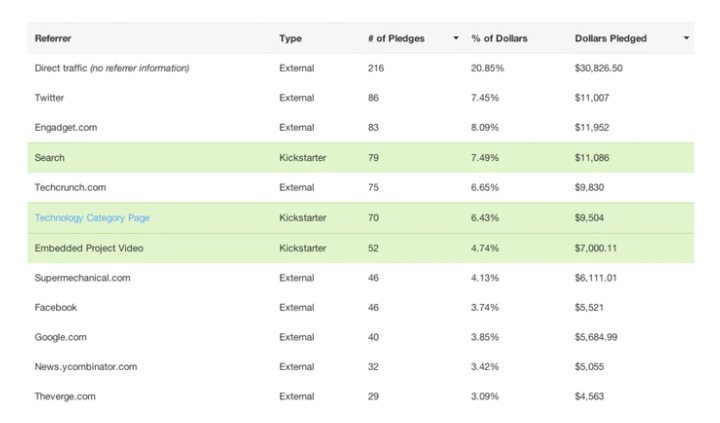
Task: Click the Dollars Pledged sort arrow
Action: (x=686, y=39)
